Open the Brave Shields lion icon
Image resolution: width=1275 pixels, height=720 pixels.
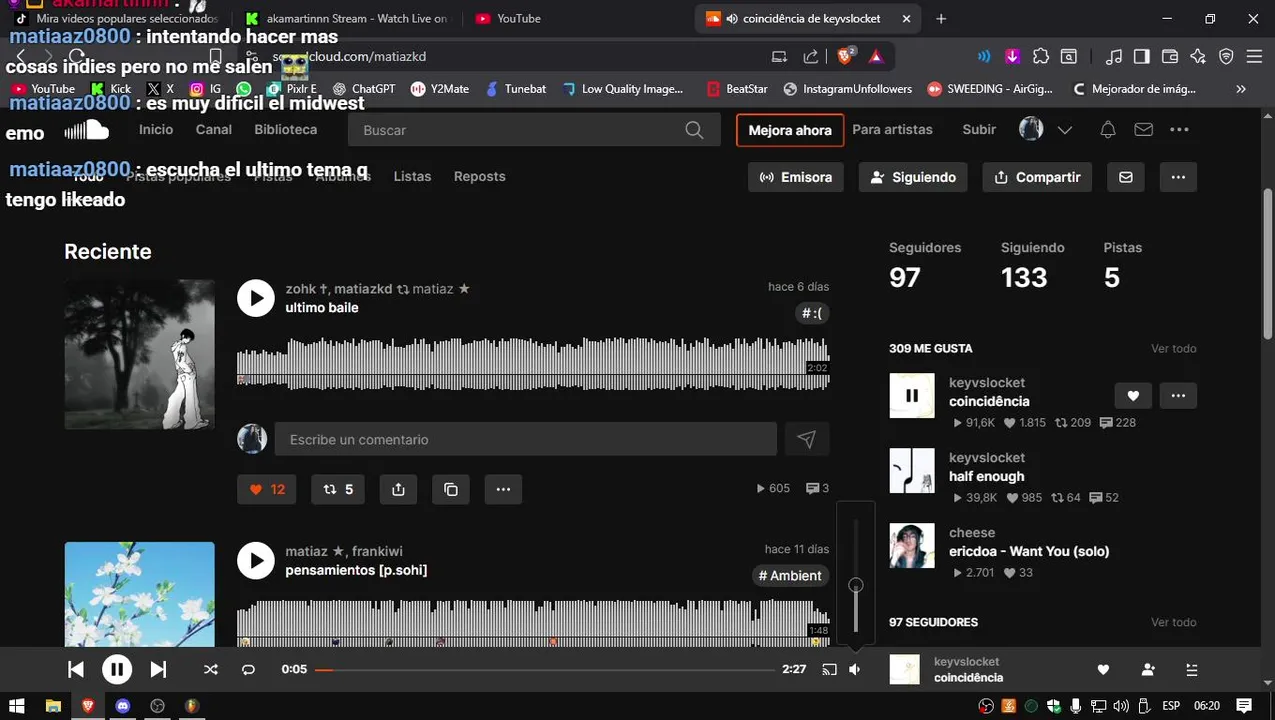pyautogui.click(x=846, y=57)
